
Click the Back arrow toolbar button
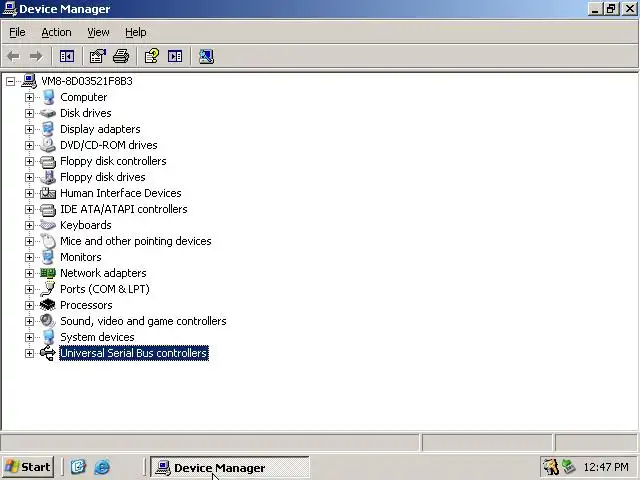click(x=13, y=56)
